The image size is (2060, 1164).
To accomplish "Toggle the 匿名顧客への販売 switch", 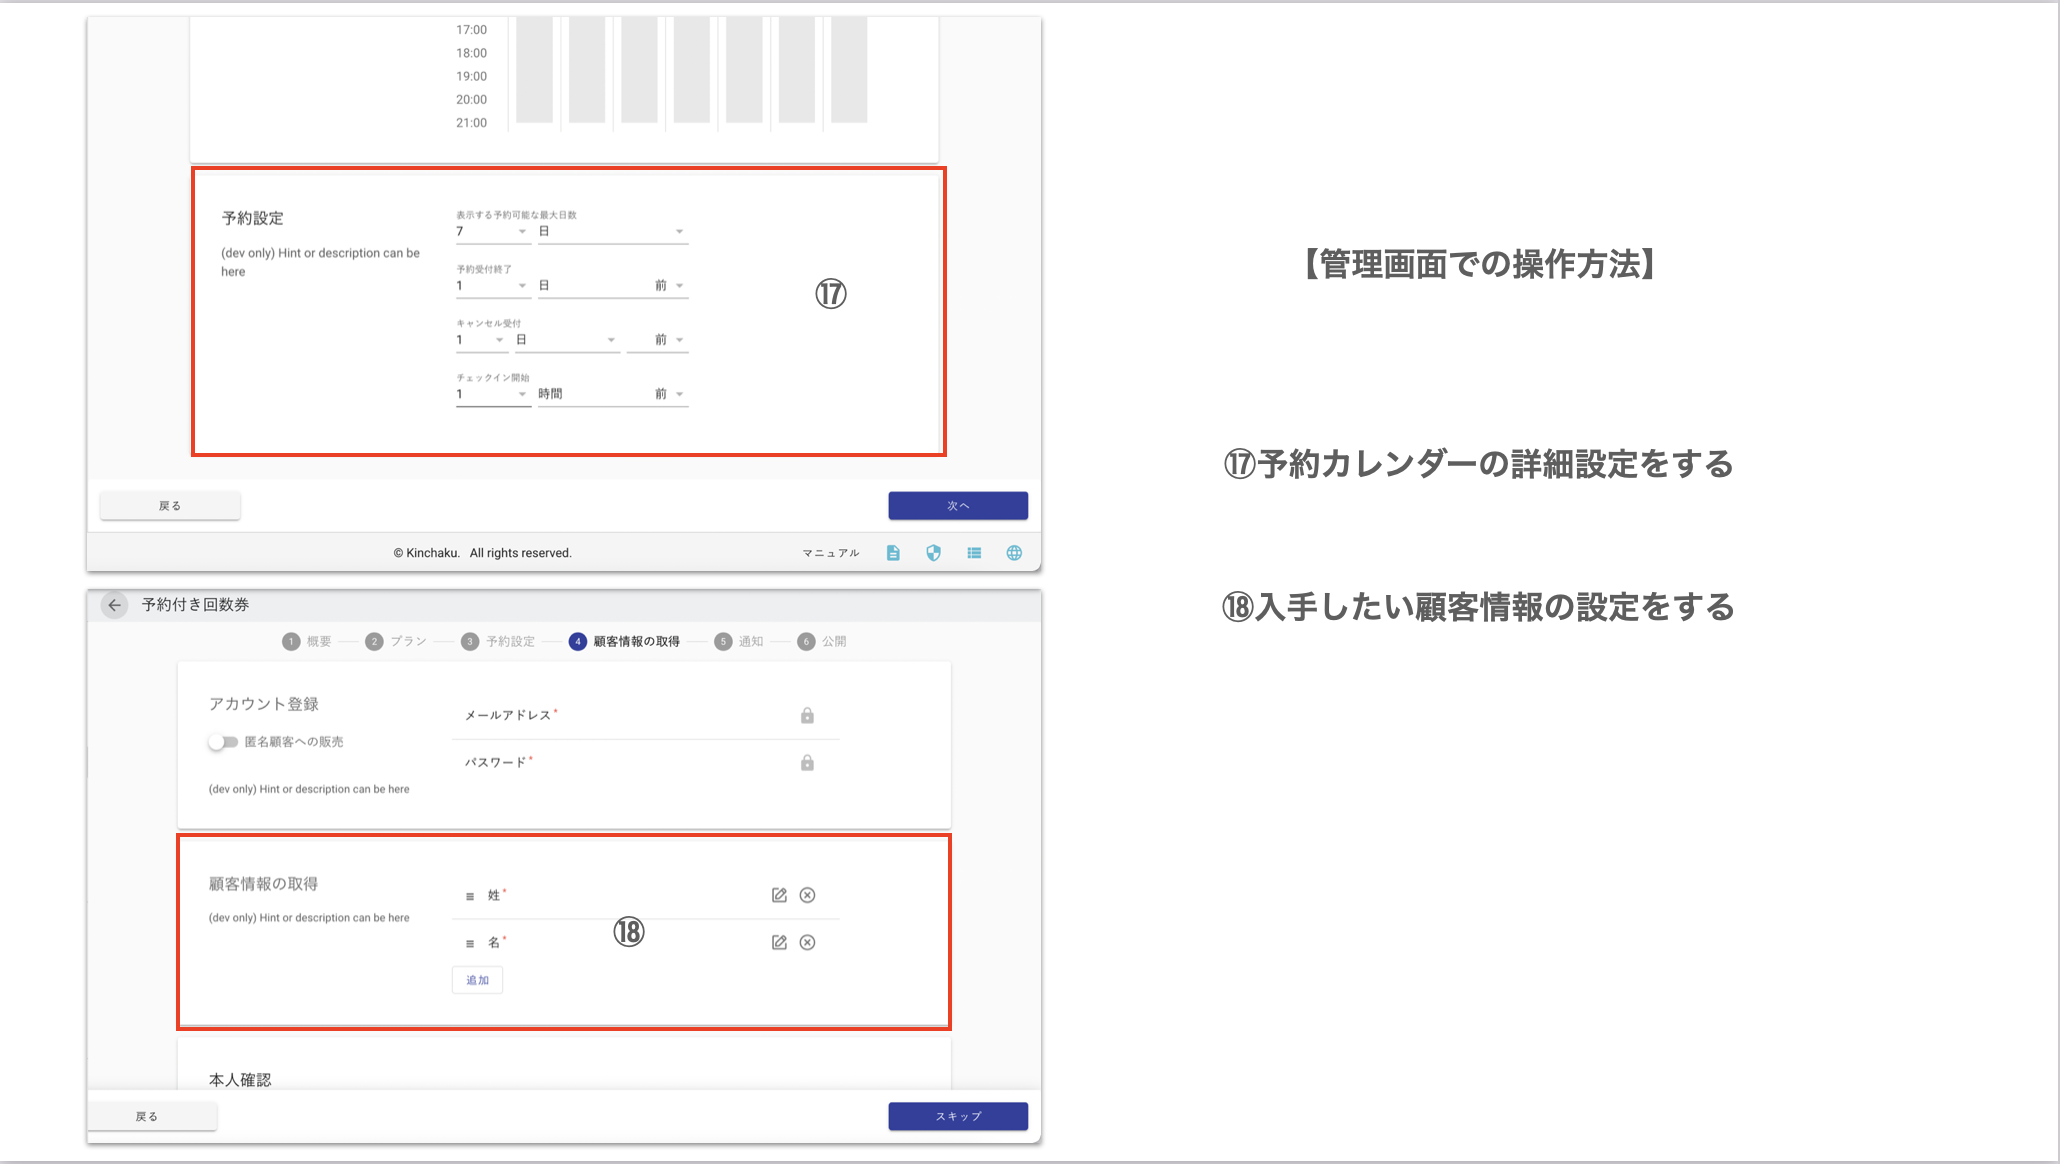I will (222, 742).
